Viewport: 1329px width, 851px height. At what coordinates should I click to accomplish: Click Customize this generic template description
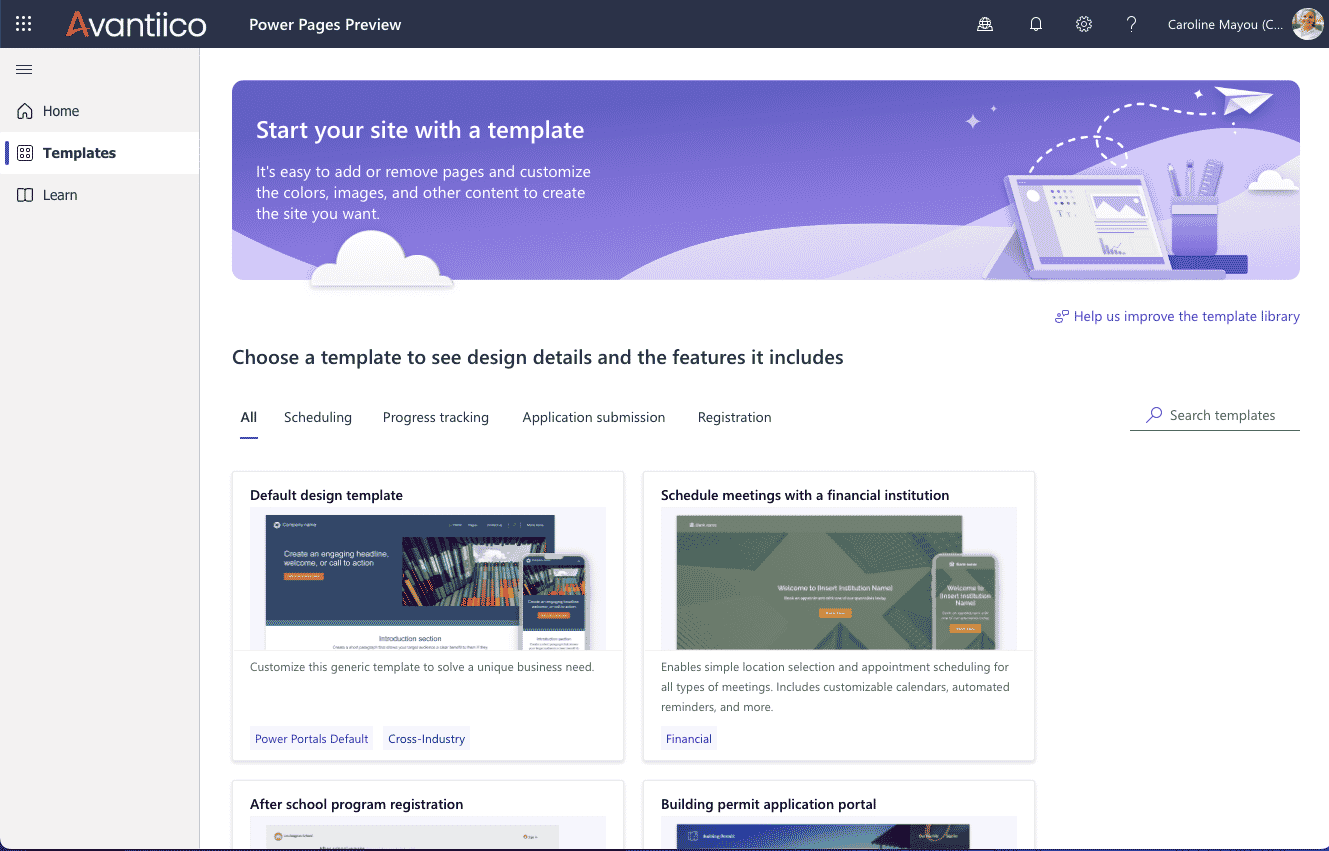pyautogui.click(x=422, y=667)
